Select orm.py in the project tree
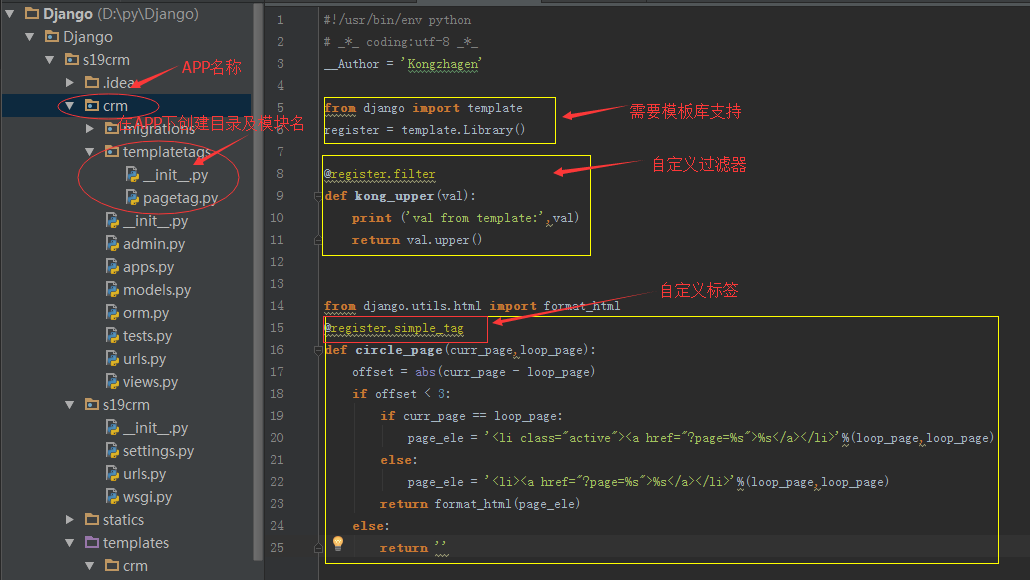 click(x=146, y=313)
